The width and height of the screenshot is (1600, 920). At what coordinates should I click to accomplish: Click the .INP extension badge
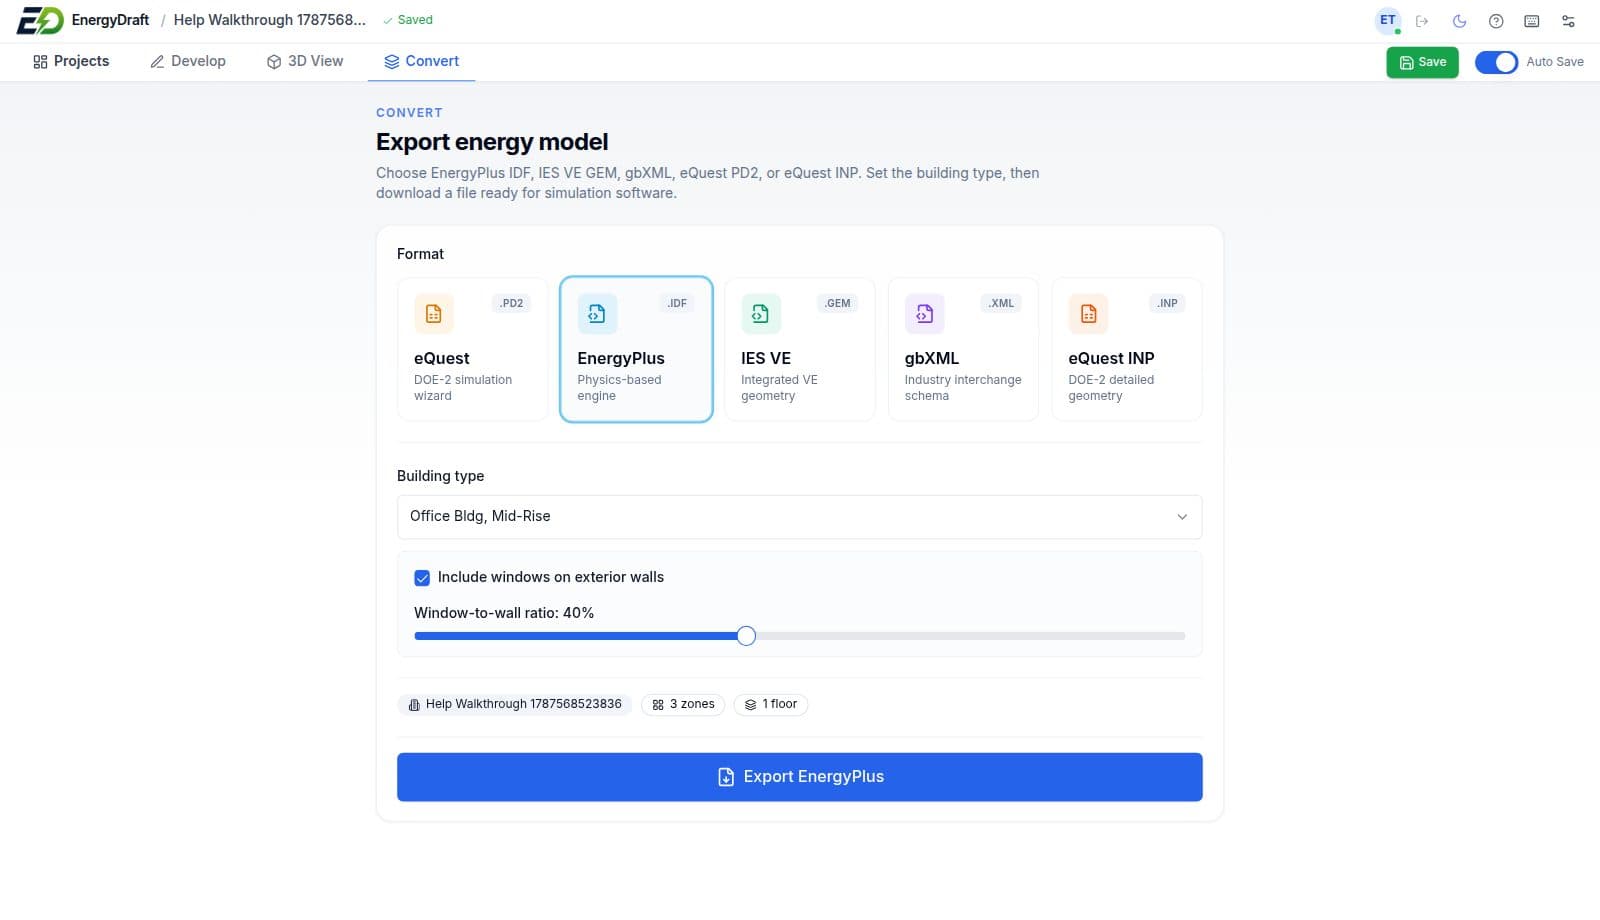point(1167,303)
